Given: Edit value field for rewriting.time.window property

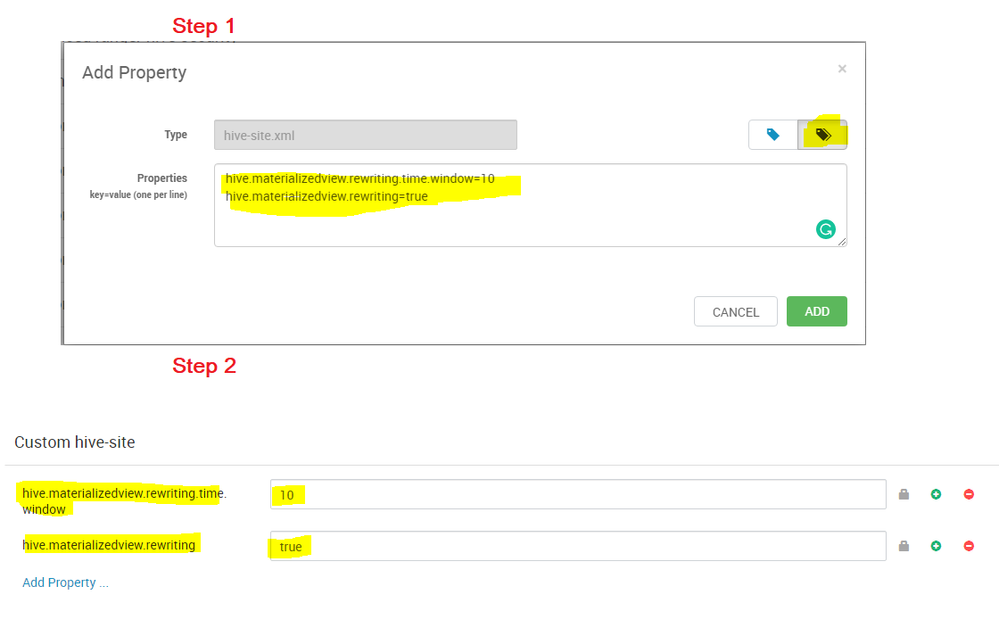Looking at the screenshot, I should pyautogui.click(x=578, y=494).
